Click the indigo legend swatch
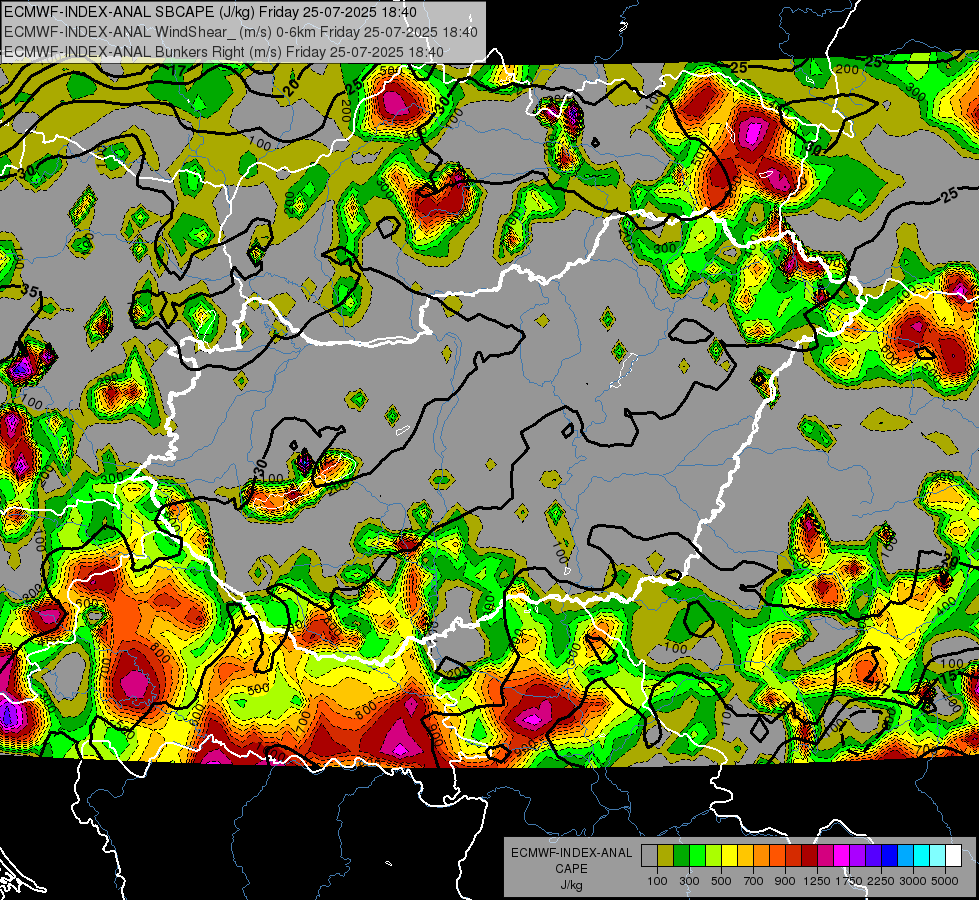Image resolution: width=979 pixels, height=900 pixels. coord(873,856)
